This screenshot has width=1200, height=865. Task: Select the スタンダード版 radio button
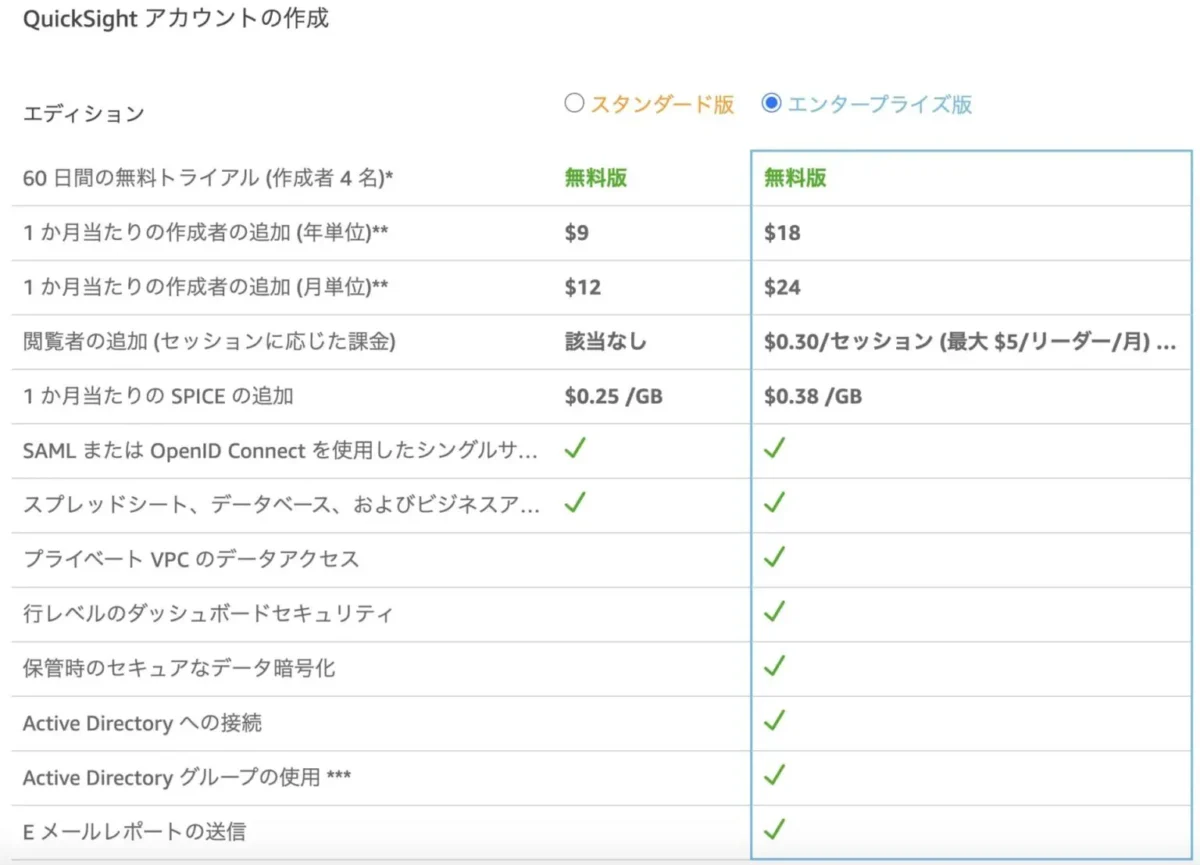574,103
